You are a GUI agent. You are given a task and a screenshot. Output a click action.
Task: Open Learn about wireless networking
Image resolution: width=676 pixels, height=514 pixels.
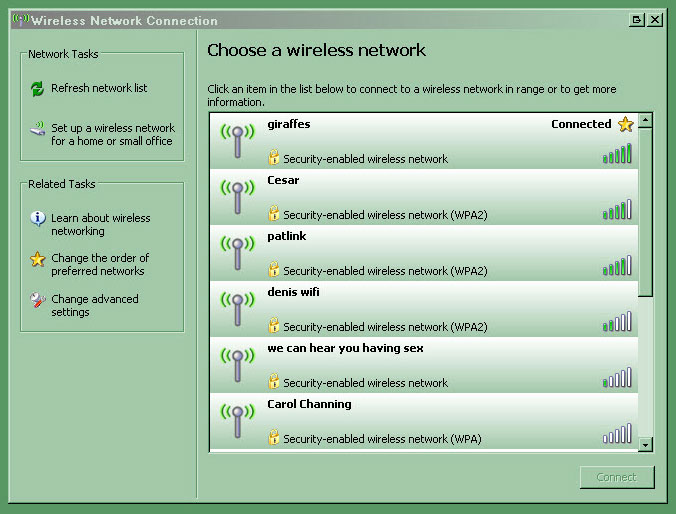click(x=100, y=224)
